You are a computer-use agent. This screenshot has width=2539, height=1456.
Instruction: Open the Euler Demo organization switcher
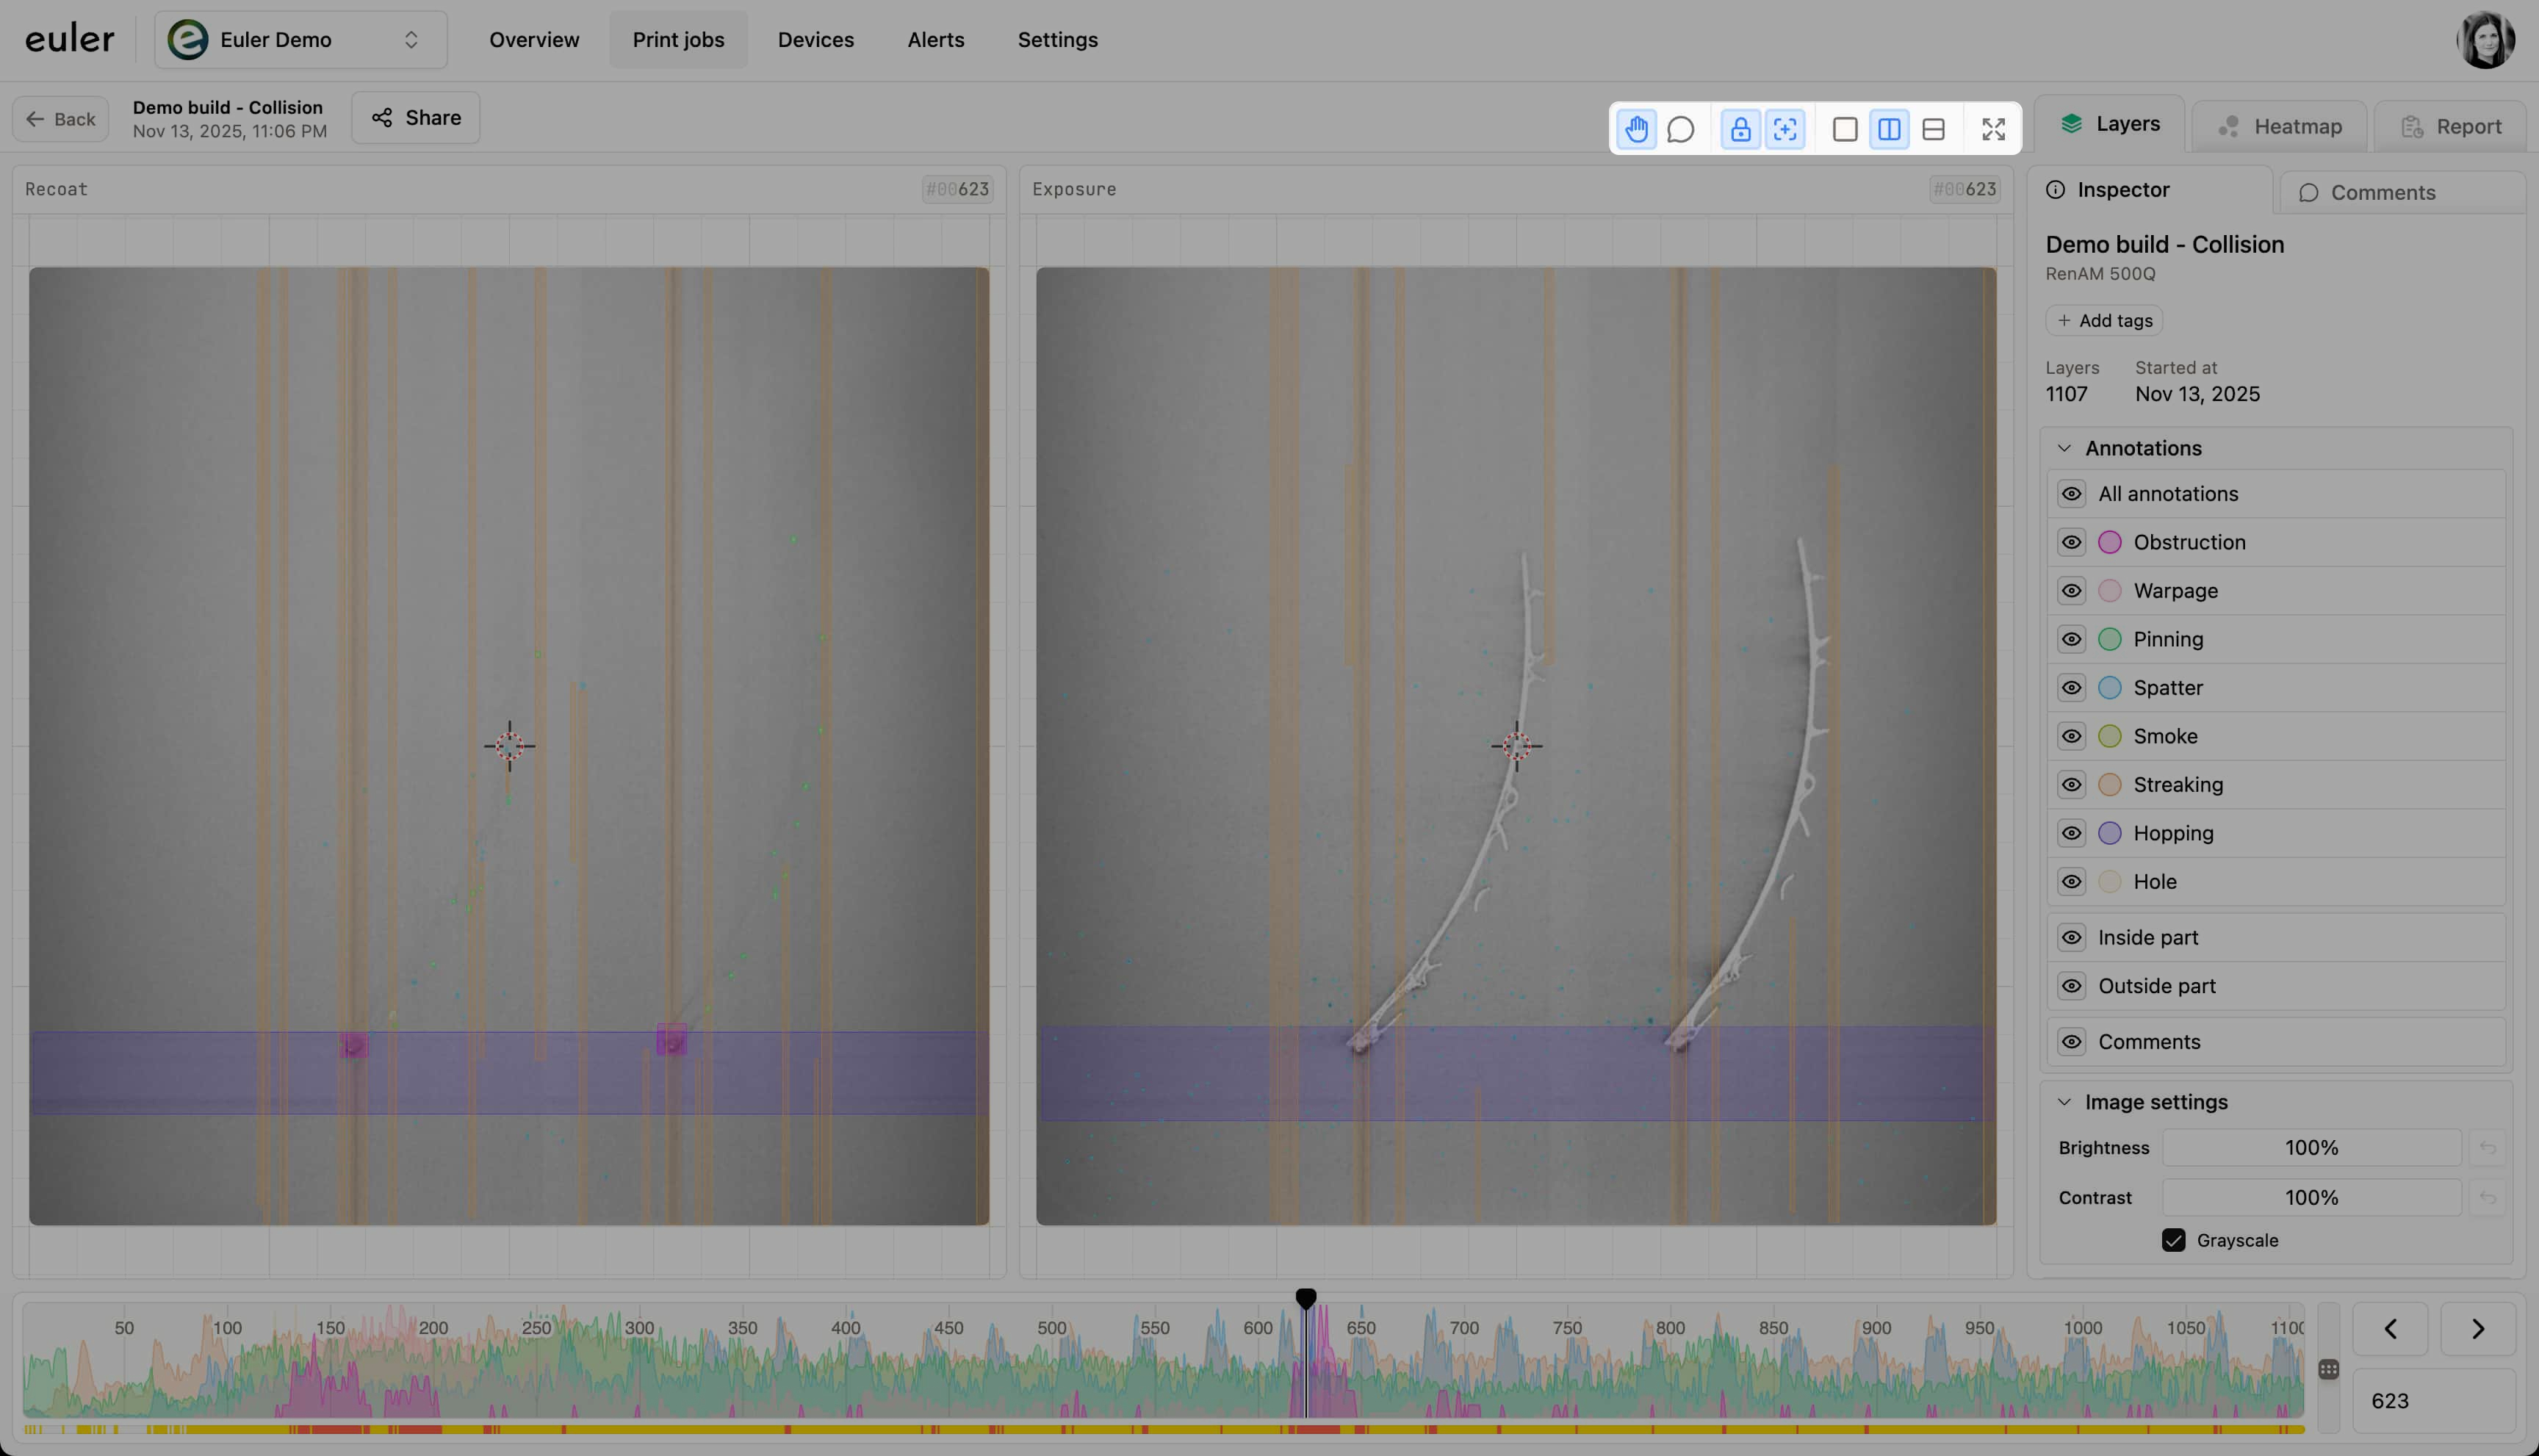pyautogui.click(x=300, y=39)
